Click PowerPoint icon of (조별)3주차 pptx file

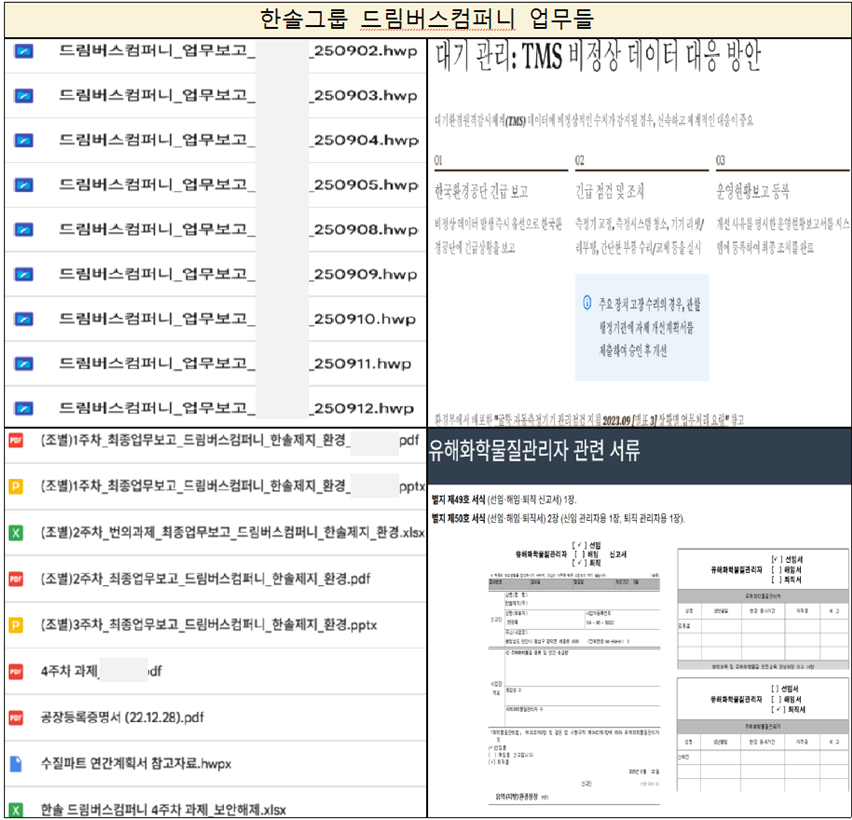tap(16, 625)
